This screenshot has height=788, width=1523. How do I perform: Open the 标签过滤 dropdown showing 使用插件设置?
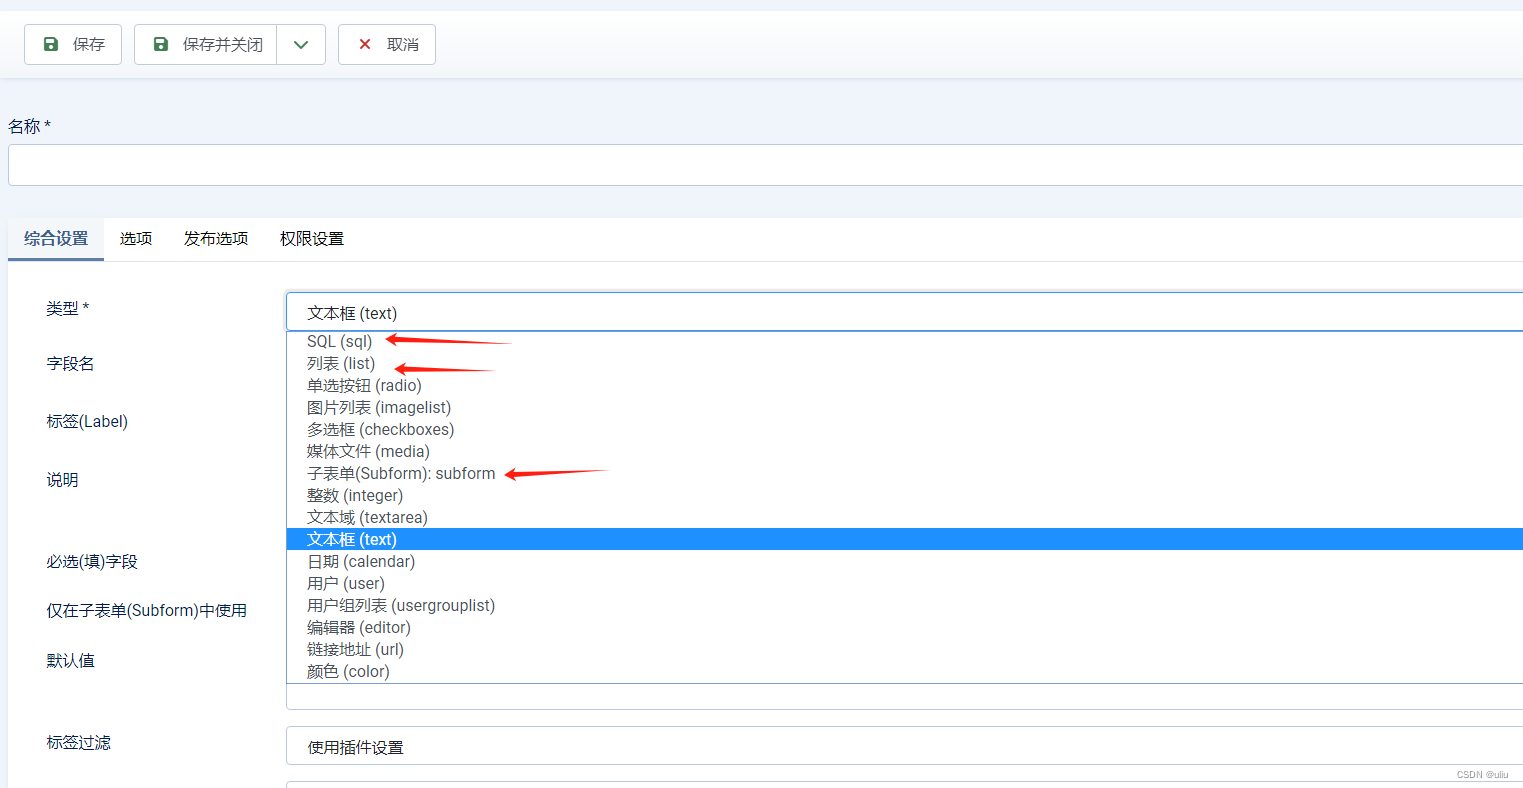tap(904, 746)
